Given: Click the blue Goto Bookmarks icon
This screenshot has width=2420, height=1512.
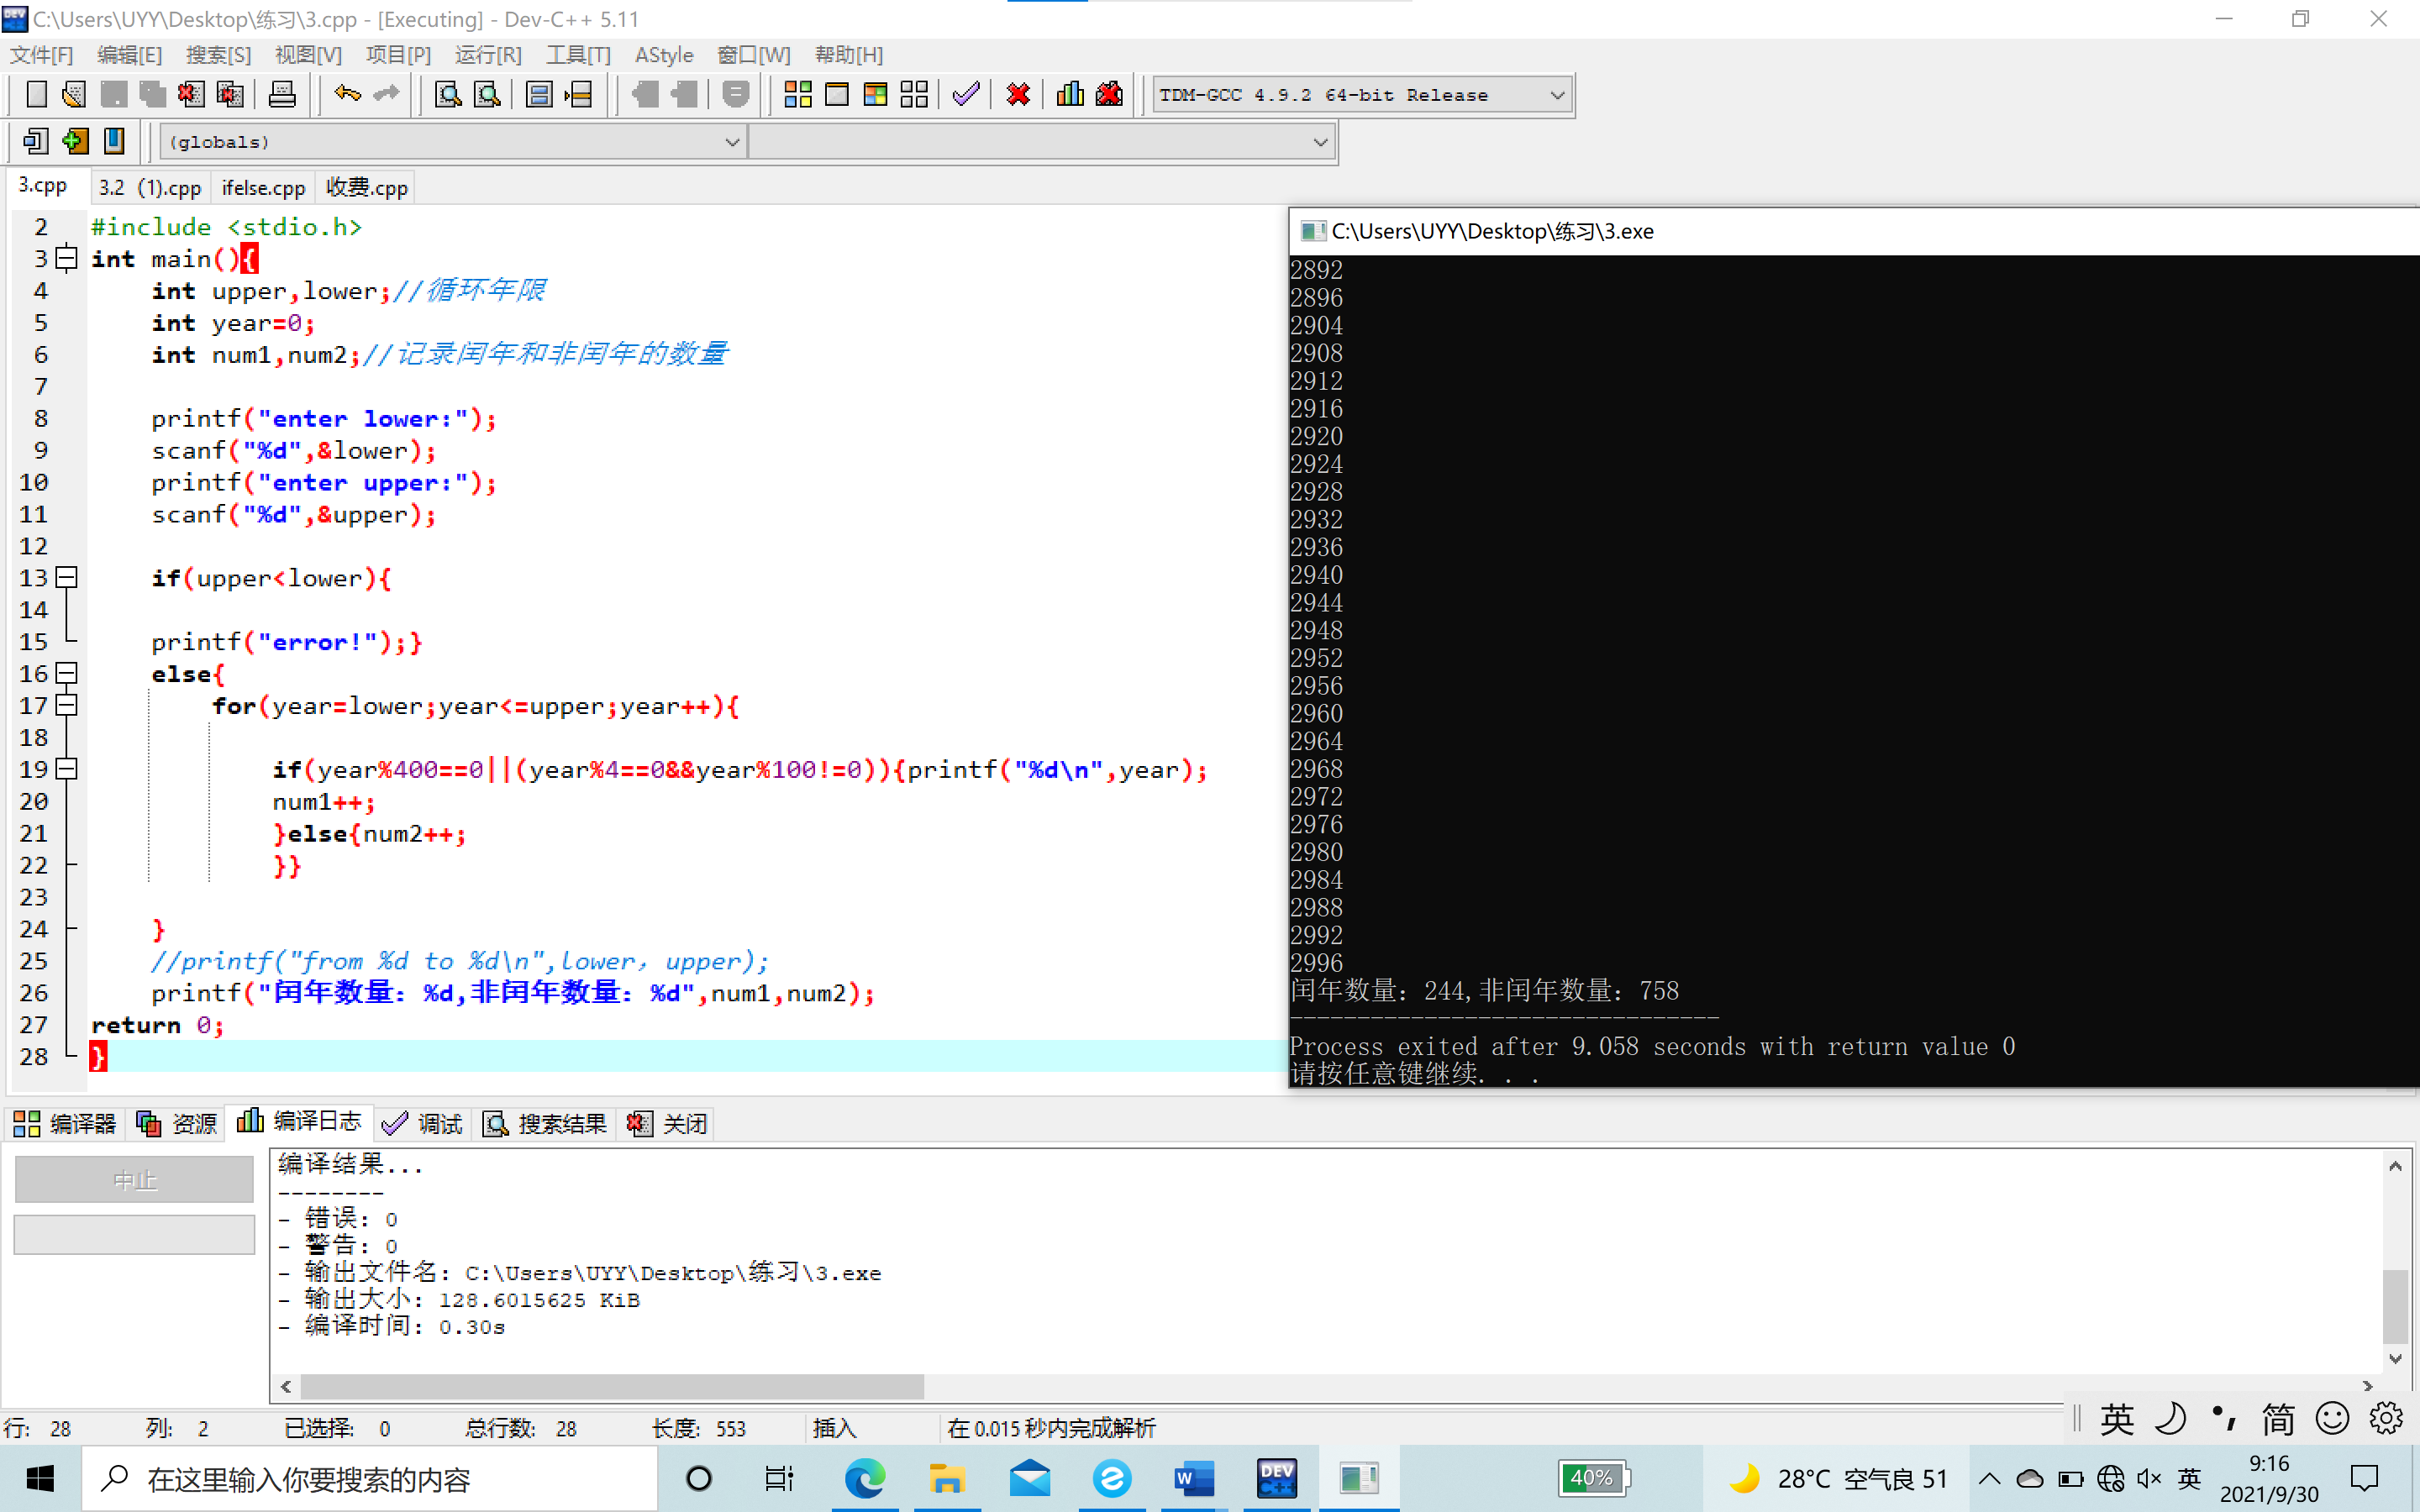Looking at the screenshot, I should pos(114,141).
